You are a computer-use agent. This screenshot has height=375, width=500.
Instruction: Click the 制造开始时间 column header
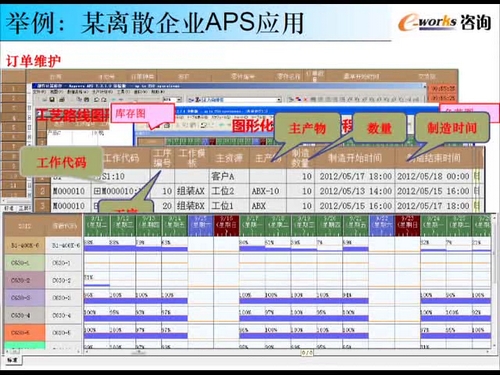[355, 158]
